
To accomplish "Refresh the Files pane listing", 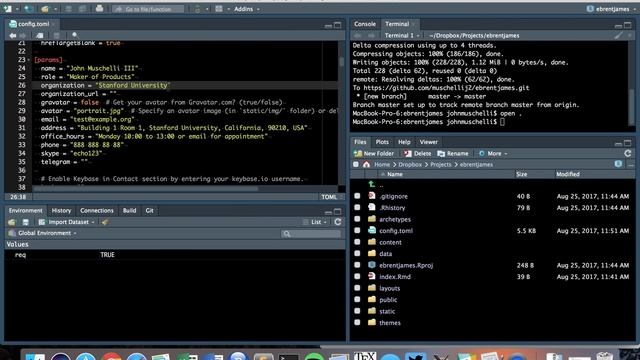I will pos(628,153).
